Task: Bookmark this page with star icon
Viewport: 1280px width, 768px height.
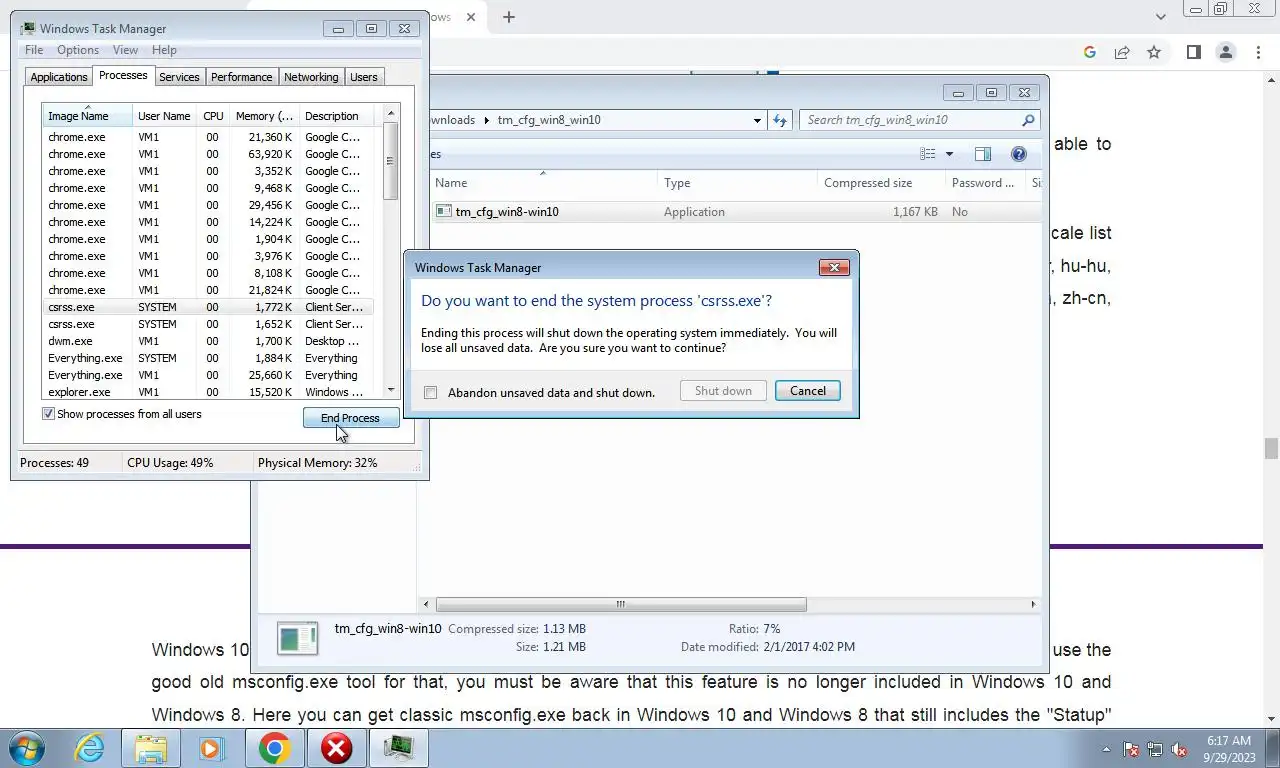Action: pyautogui.click(x=1154, y=52)
